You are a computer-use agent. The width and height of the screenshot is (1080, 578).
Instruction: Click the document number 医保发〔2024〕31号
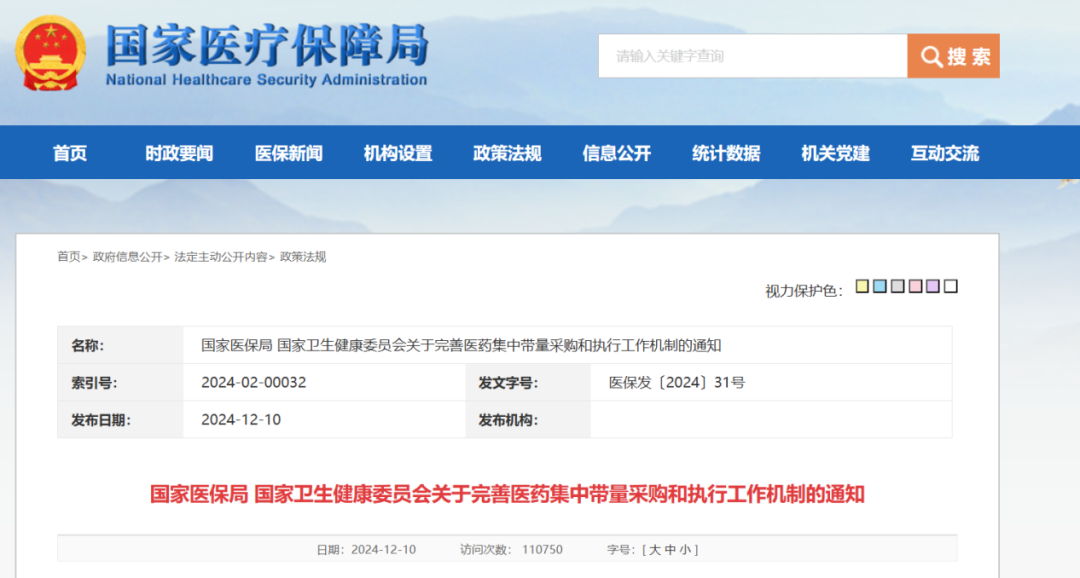676,382
